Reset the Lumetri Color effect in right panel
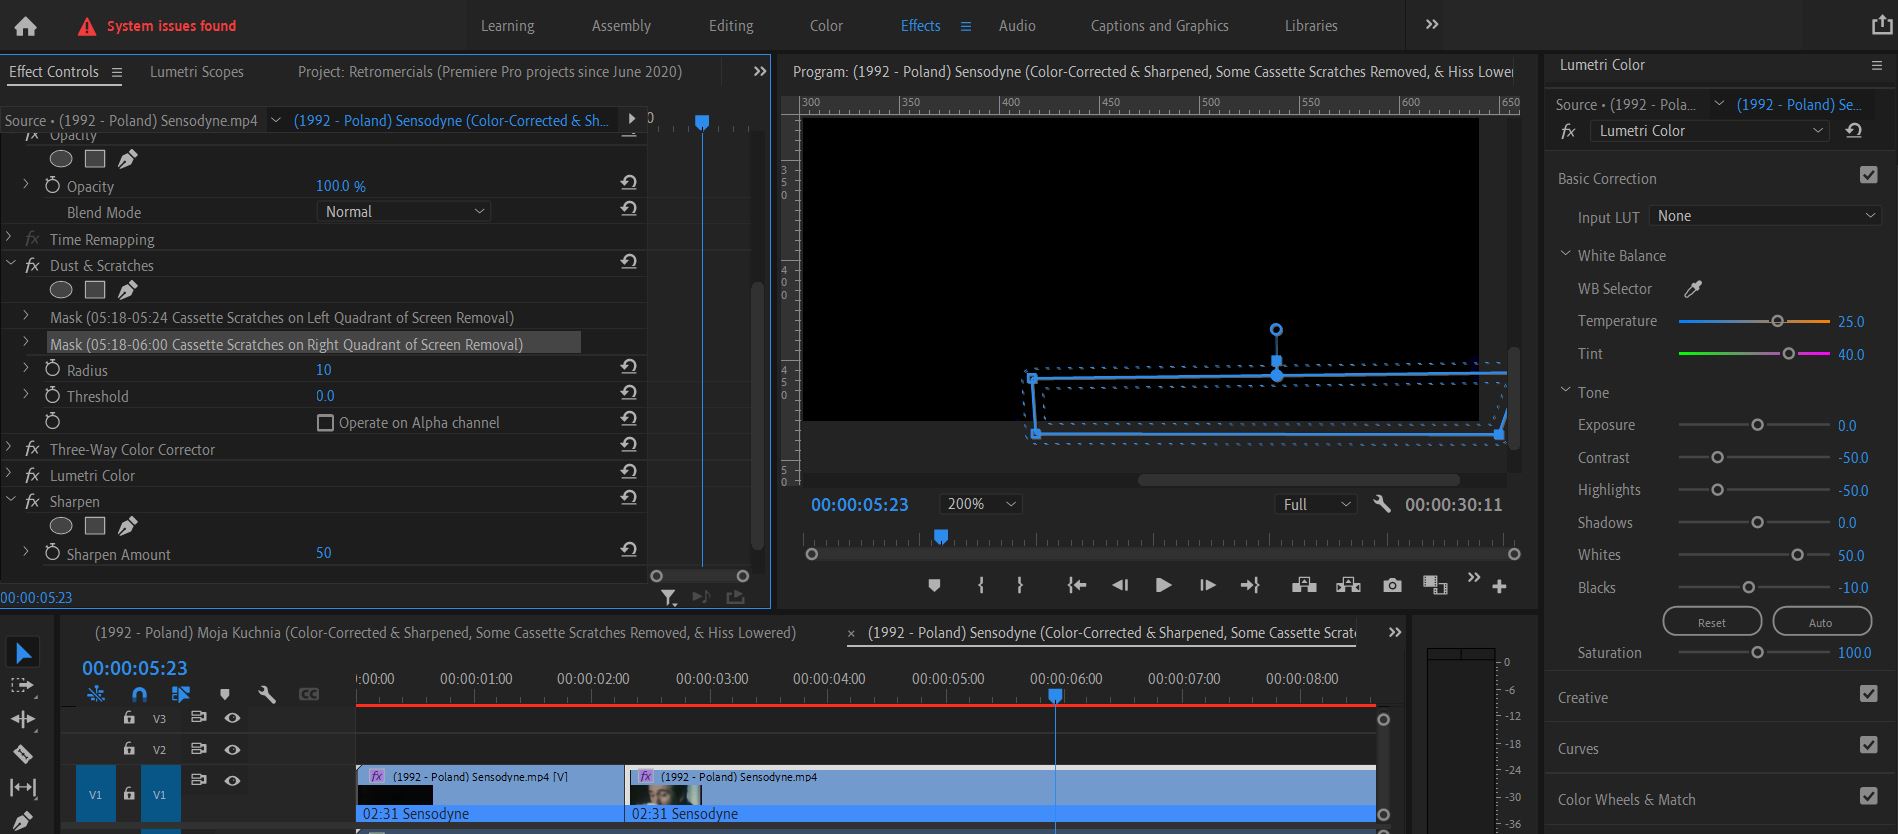Viewport: 1898px width, 834px height. pyautogui.click(x=1854, y=131)
